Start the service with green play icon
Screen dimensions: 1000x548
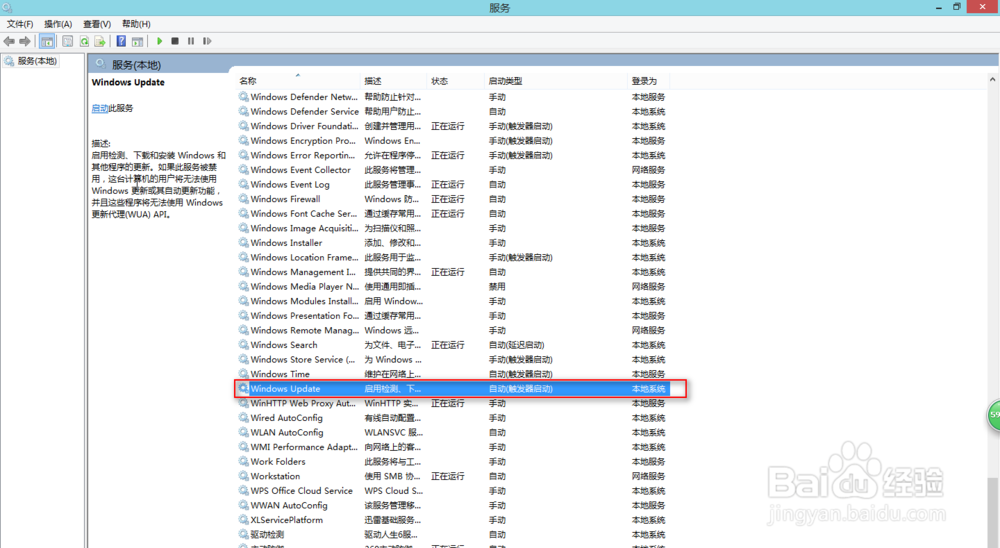click(159, 41)
